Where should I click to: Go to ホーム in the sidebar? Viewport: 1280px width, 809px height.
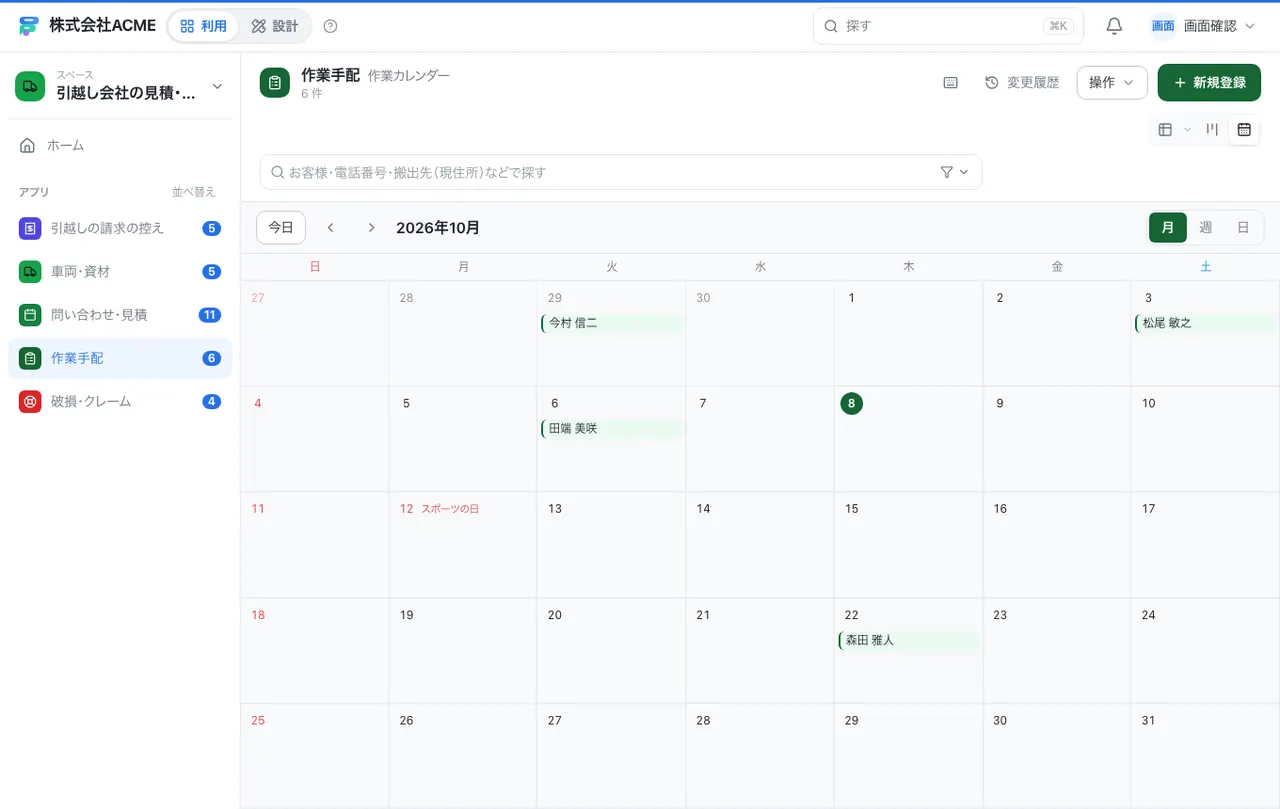[x=120, y=145]
